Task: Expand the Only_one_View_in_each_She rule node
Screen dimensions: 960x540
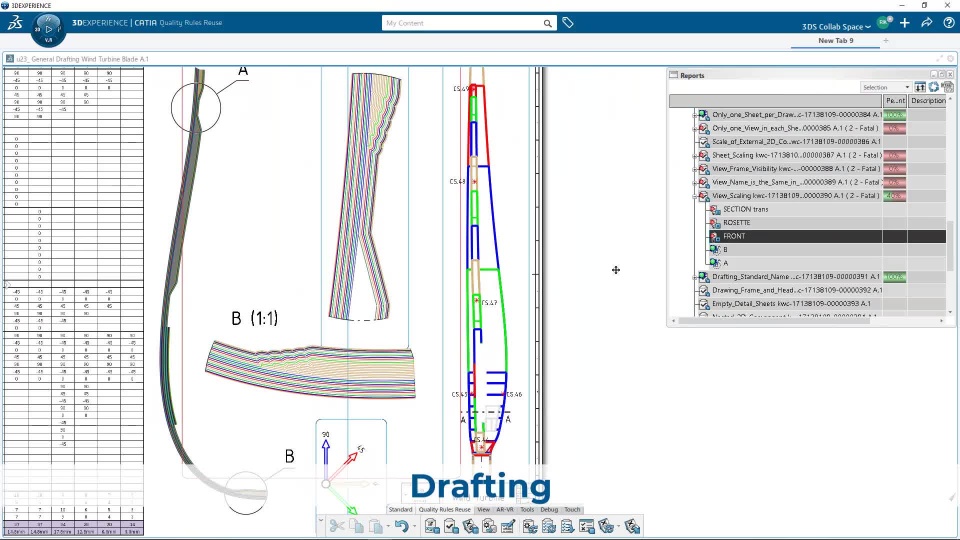Action: [694, 129]
